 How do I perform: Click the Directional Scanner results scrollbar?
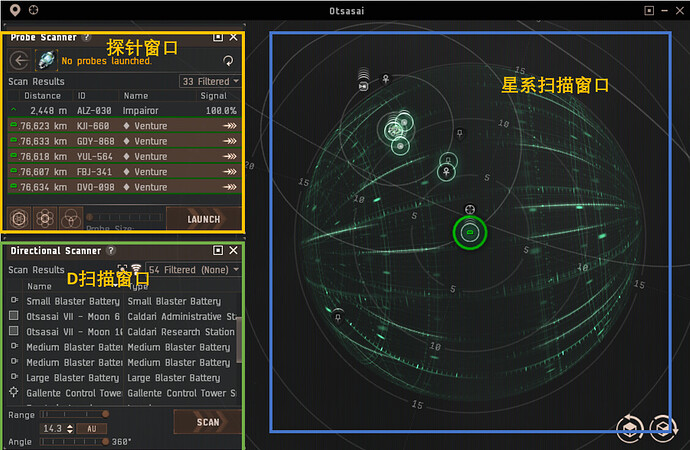pyautogui.click(x=239, y=340)
